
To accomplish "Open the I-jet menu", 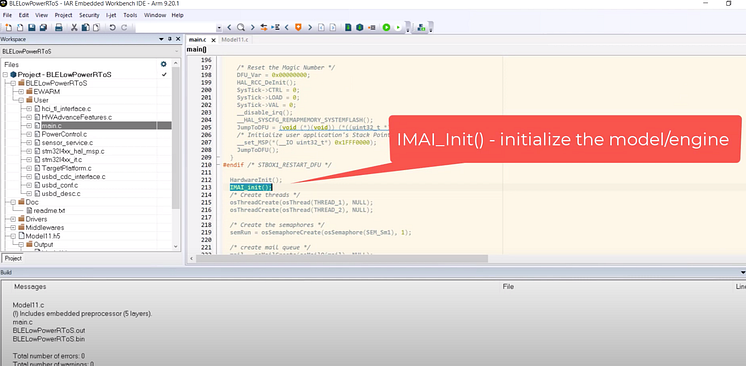I will point(111,15).
